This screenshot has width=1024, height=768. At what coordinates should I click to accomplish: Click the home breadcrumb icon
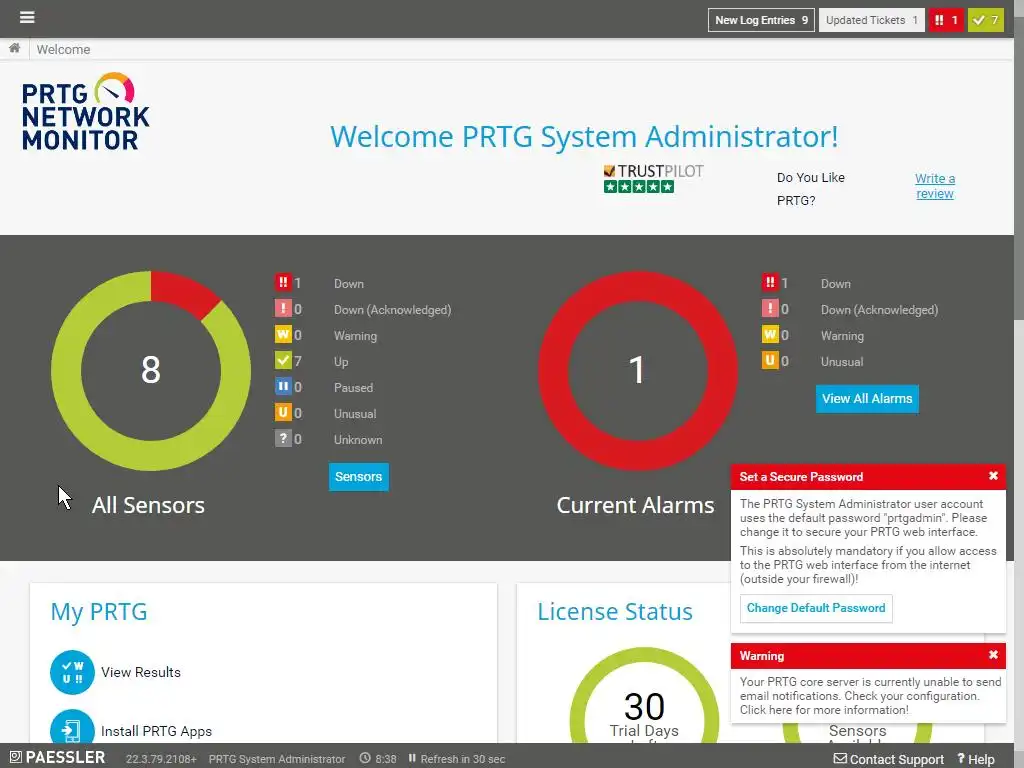click(14, 48)
